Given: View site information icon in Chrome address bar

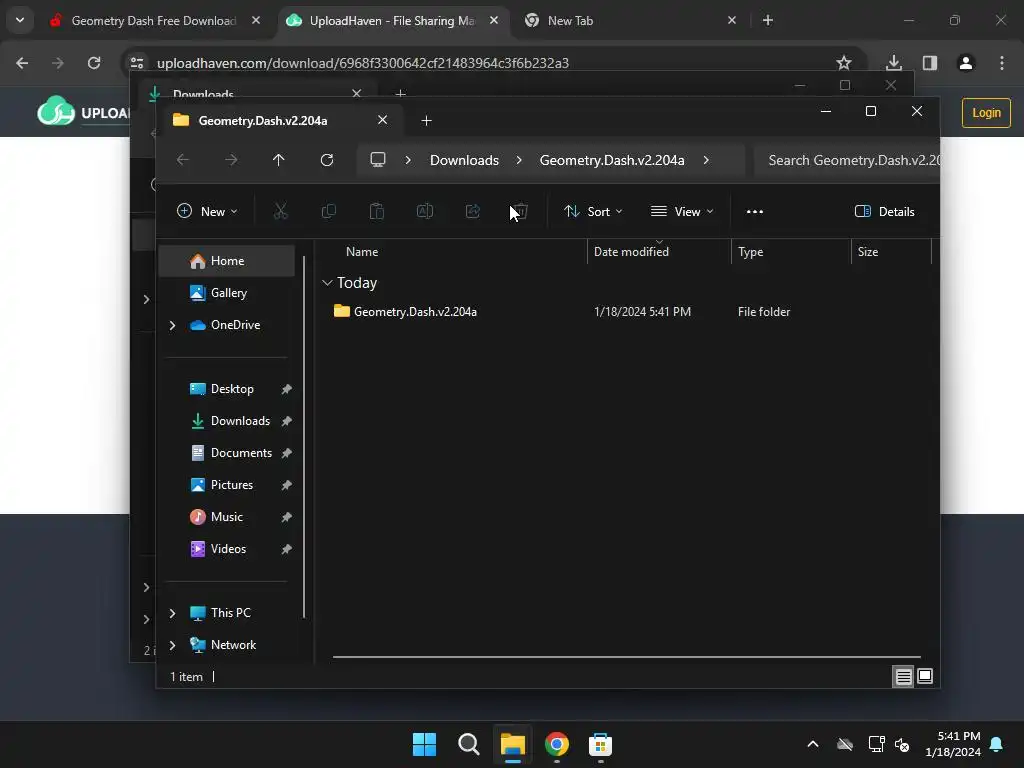Looking at the screenshot, I should pyautogui.click(x=137, y=63).
